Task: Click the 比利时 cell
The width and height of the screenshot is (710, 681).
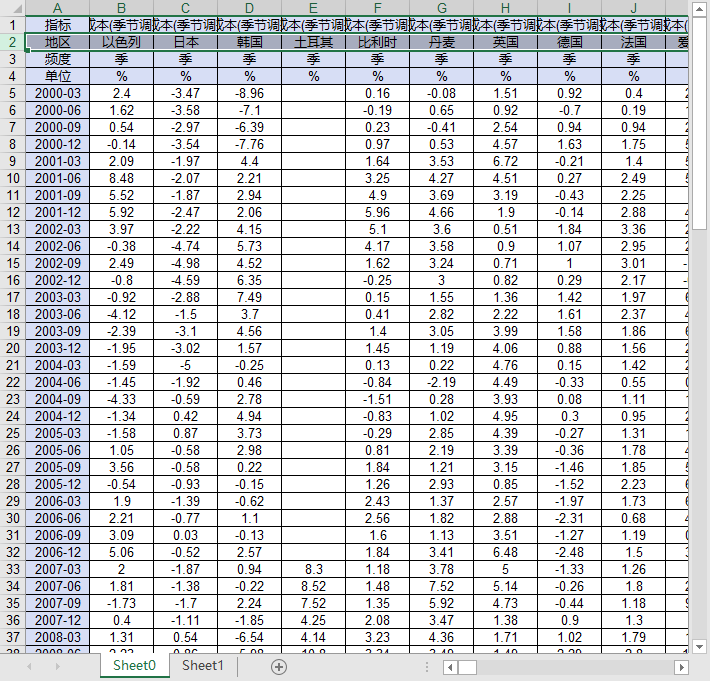Action: click(x=378, y=42)
